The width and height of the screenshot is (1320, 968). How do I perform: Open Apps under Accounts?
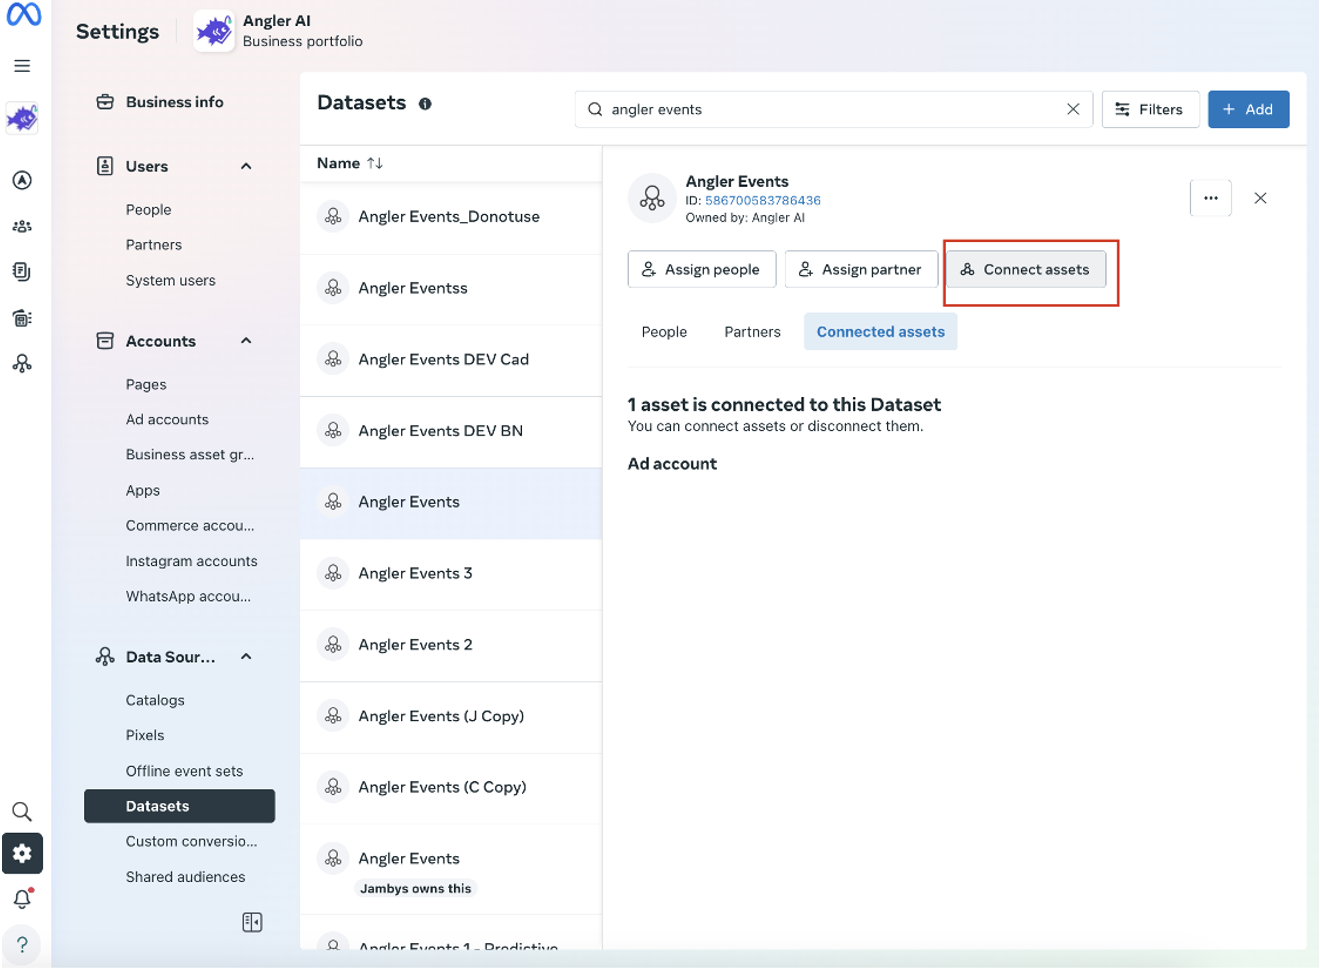[143, 491]
